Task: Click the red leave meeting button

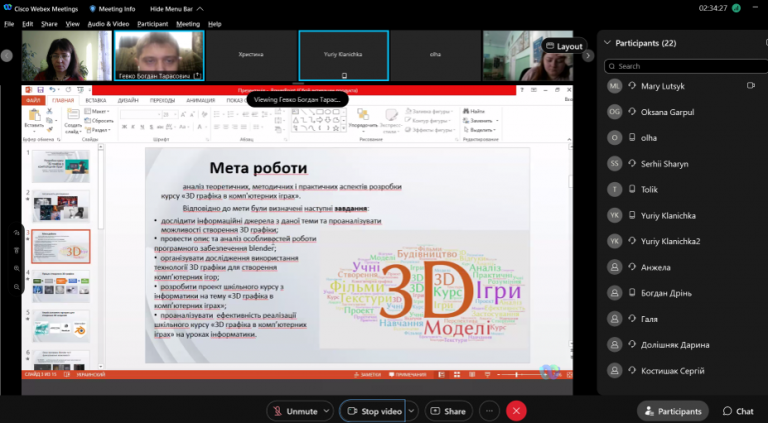Action: coord(516,411)
